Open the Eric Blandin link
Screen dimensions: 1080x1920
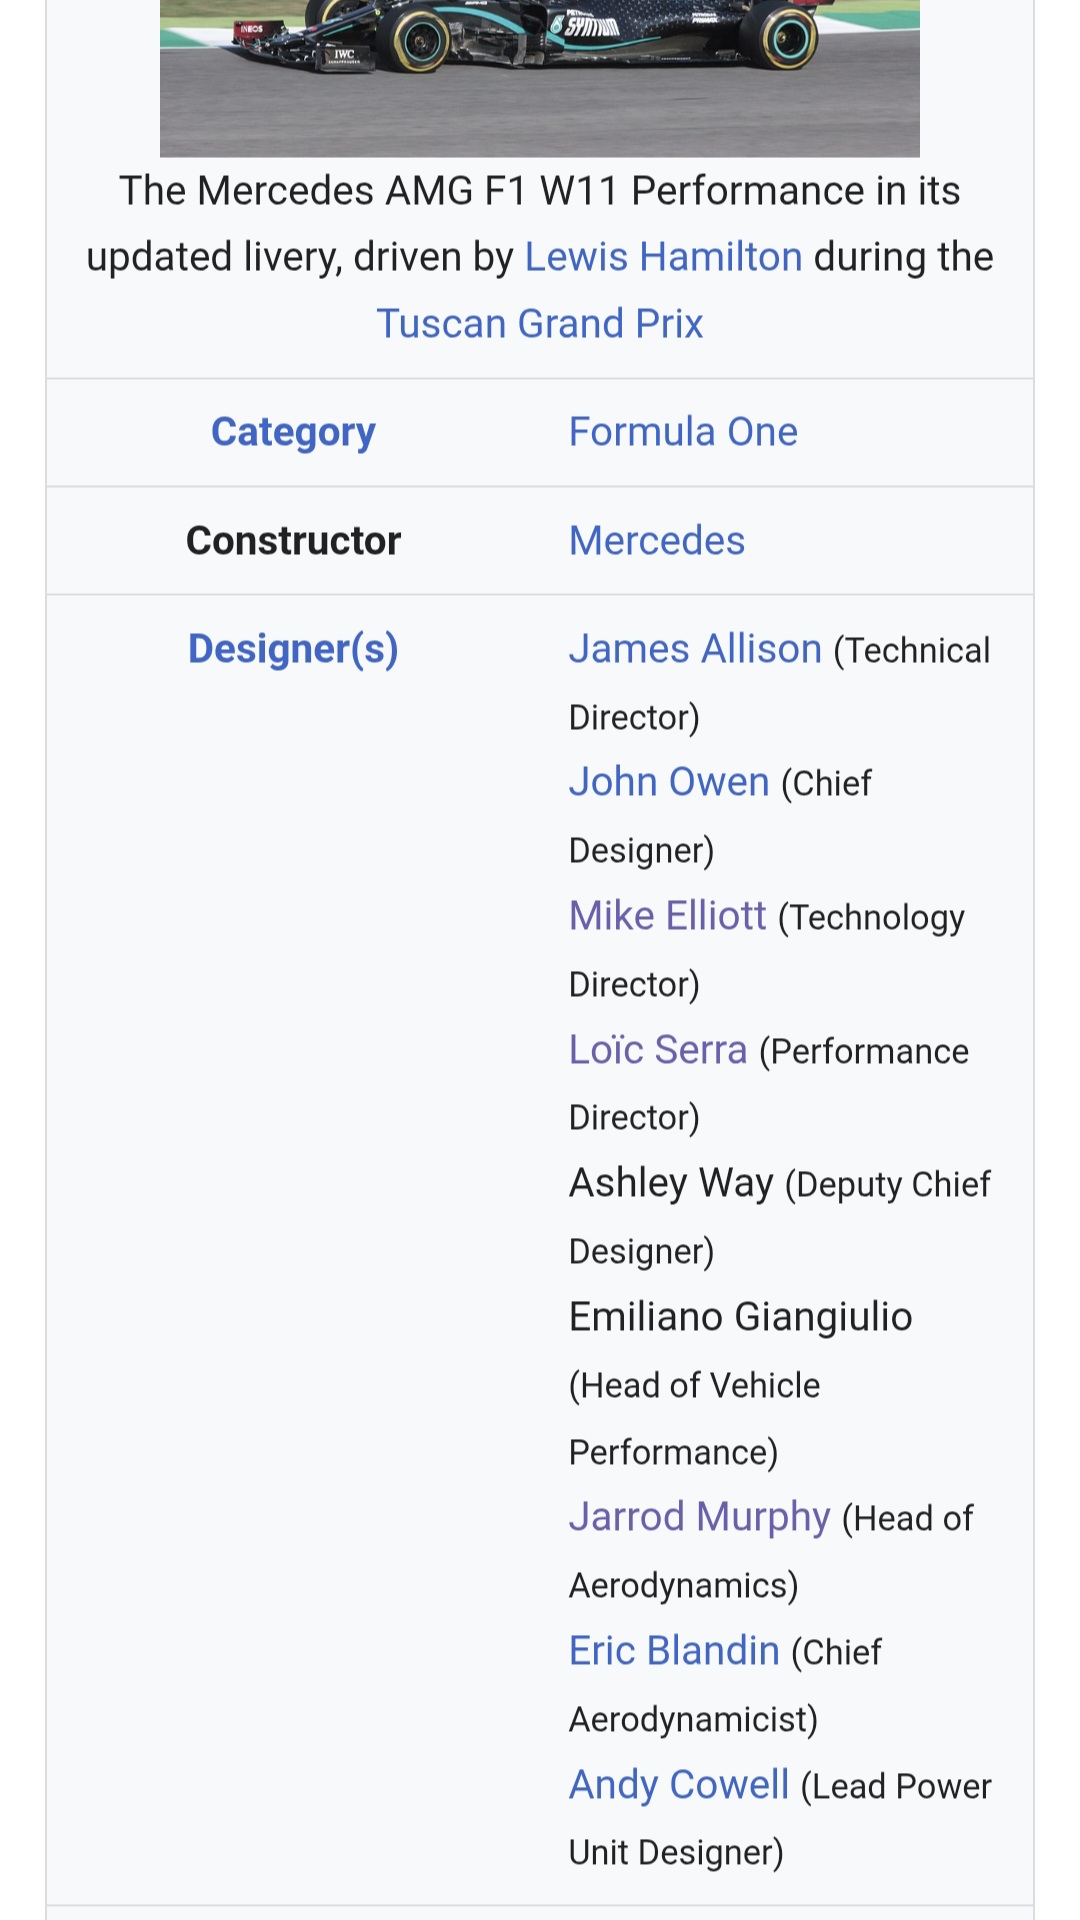point(674,1651)
